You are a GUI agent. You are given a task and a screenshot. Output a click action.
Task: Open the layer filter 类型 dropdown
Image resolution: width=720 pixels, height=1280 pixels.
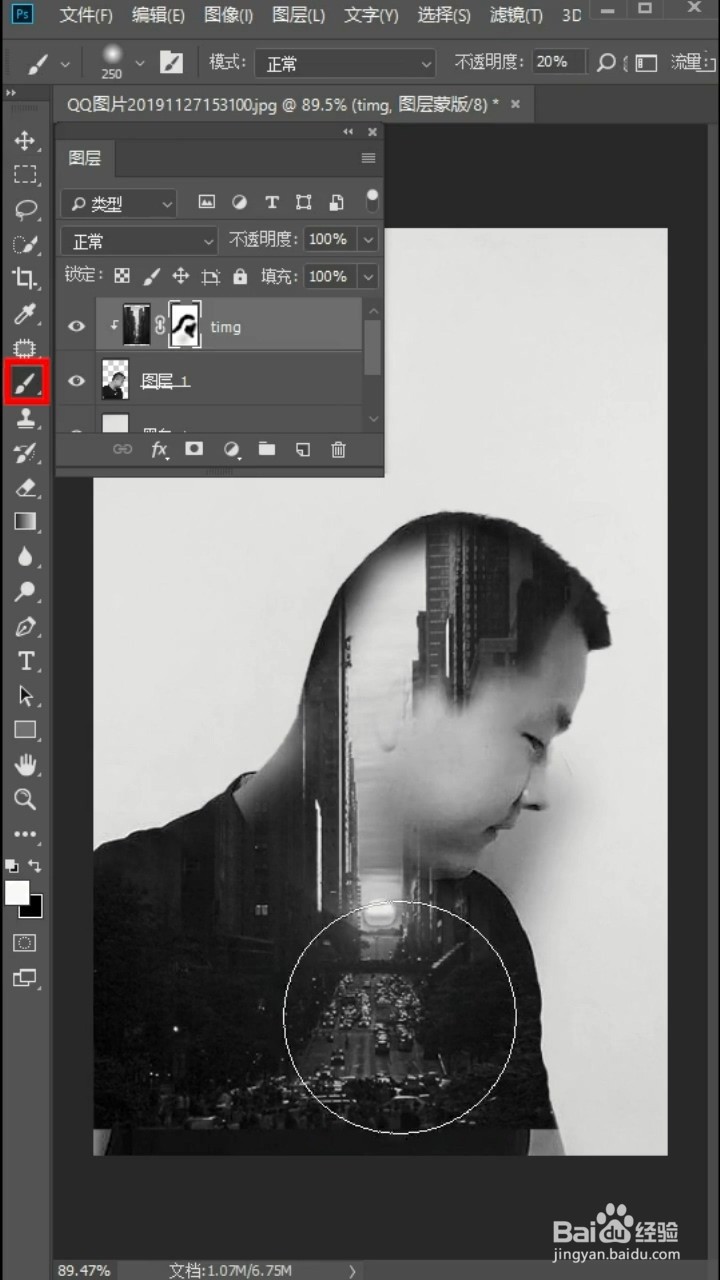[118, 203]
